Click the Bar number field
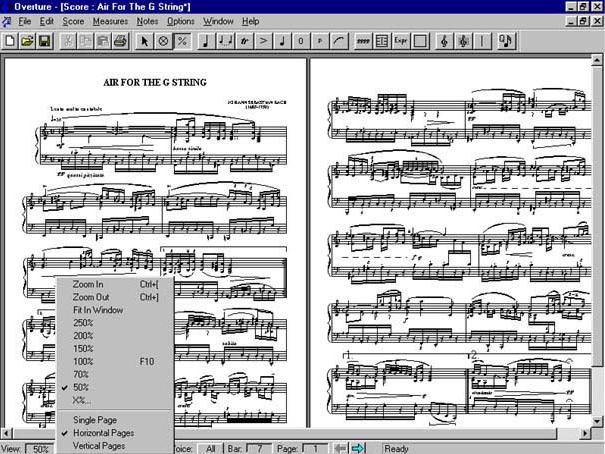The image size is (605, 454). tap(259, 449)
